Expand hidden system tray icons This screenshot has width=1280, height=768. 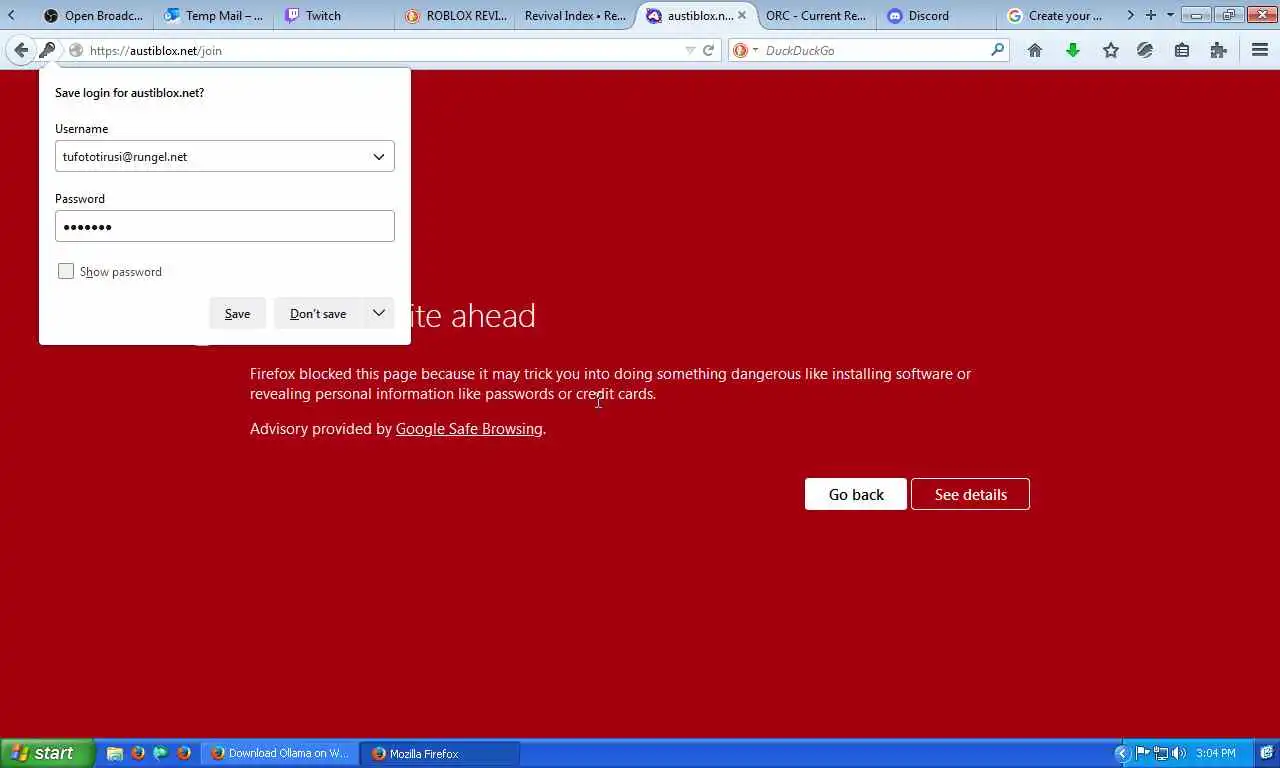pos(1121,753)
